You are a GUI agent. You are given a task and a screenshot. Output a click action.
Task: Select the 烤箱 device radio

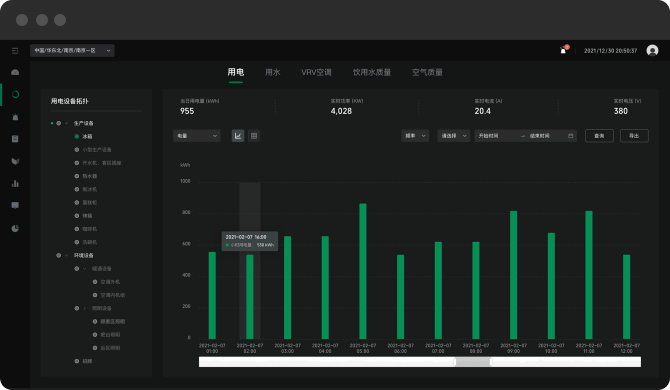tap(77, 216)
